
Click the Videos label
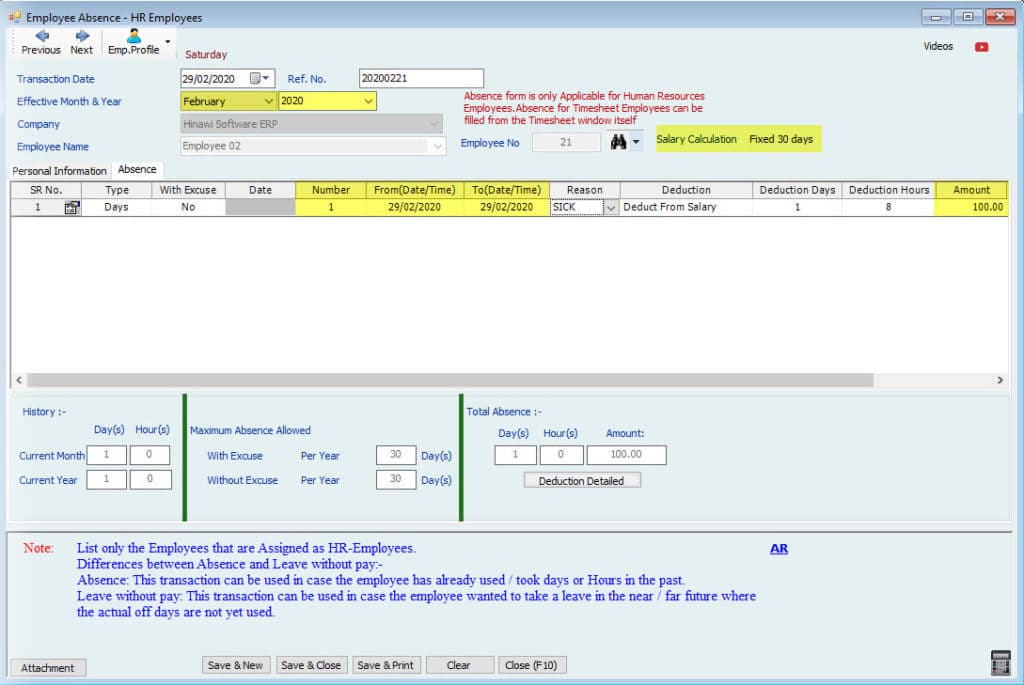click(938, 46)
